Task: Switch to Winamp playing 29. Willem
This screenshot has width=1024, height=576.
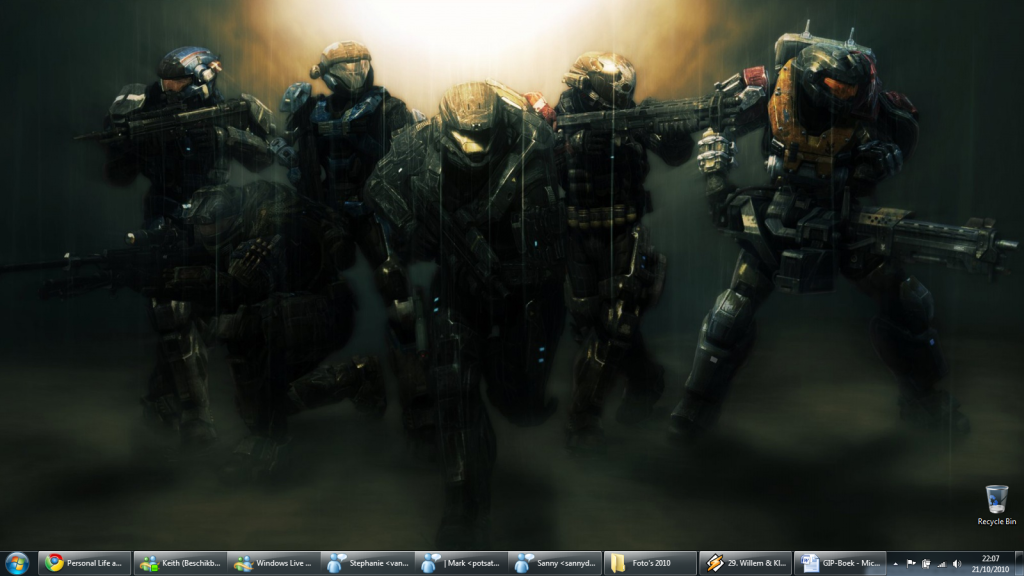Action: point(744,563)
